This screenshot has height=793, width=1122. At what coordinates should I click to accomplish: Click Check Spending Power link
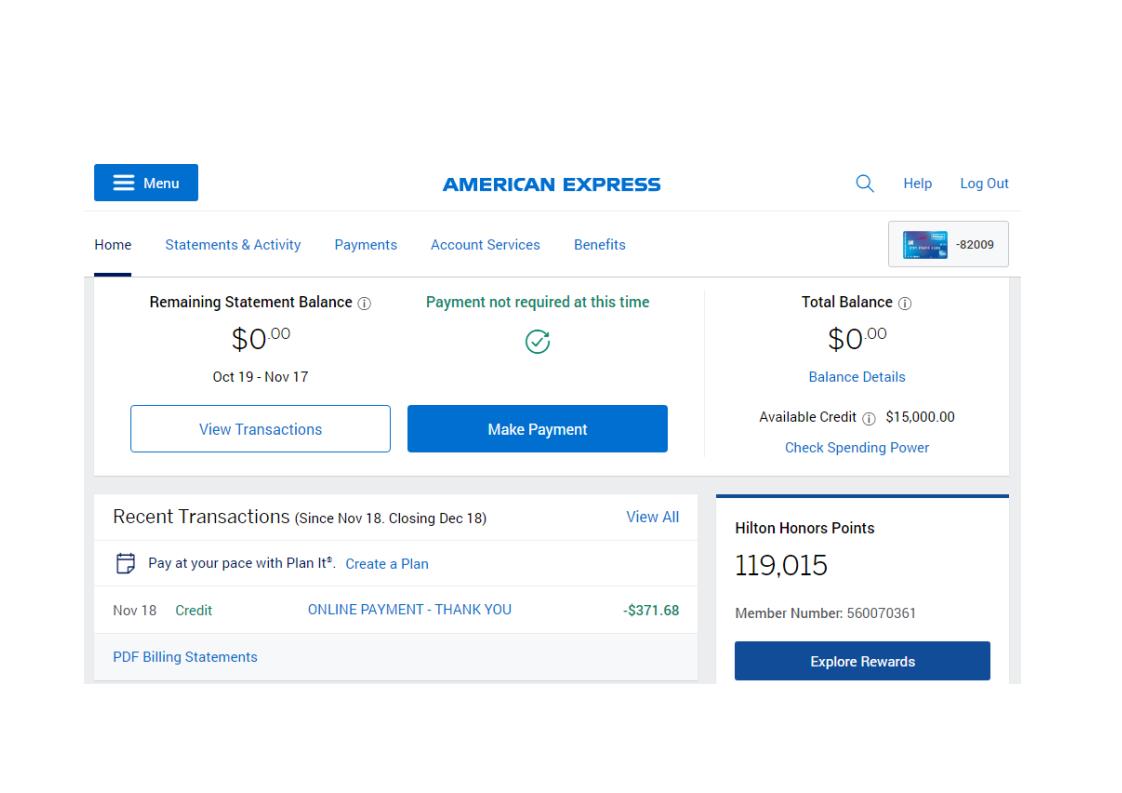point(857,448)
